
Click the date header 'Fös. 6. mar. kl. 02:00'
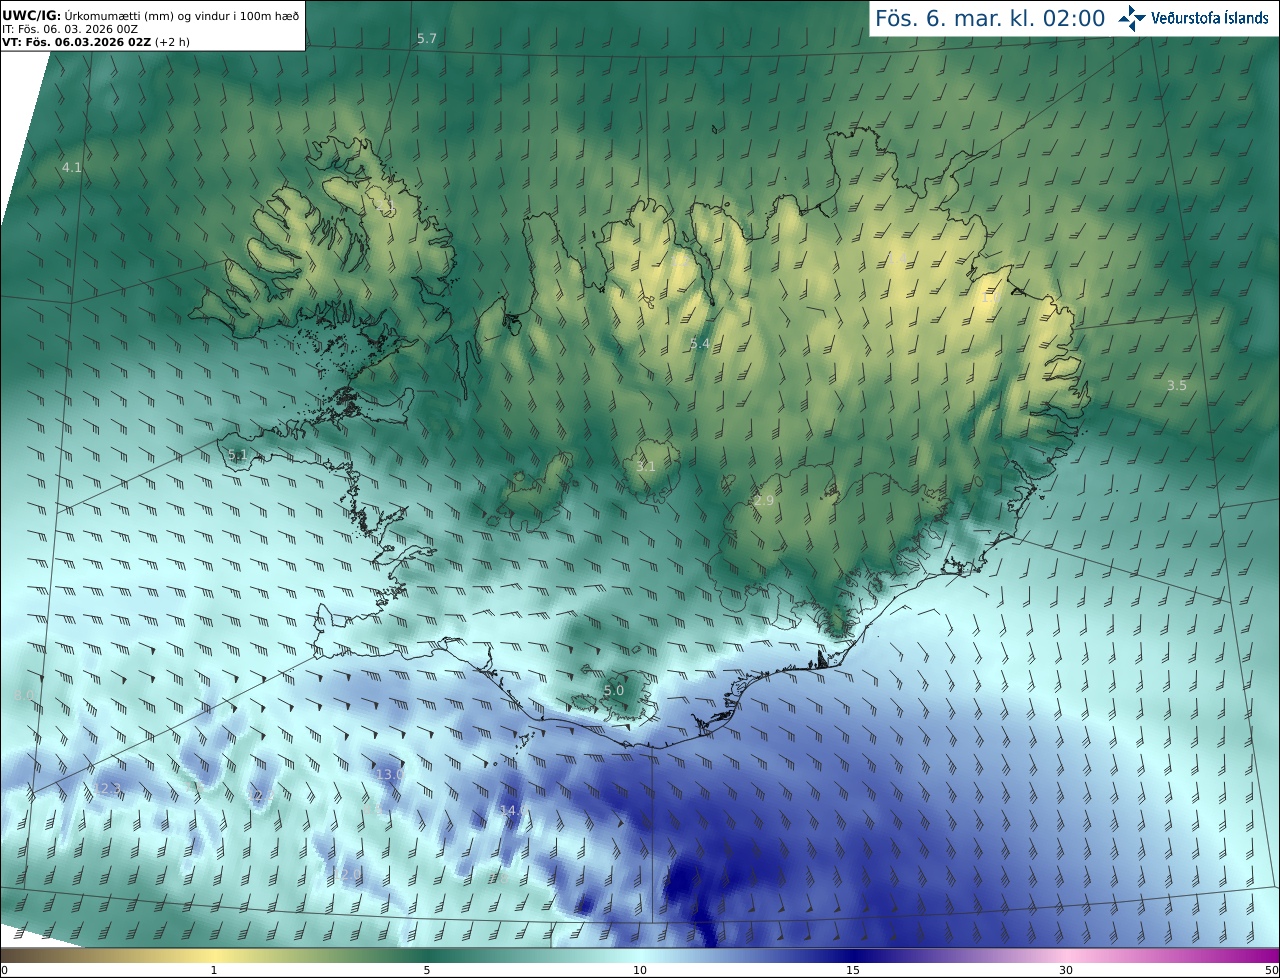click(990, 18)
